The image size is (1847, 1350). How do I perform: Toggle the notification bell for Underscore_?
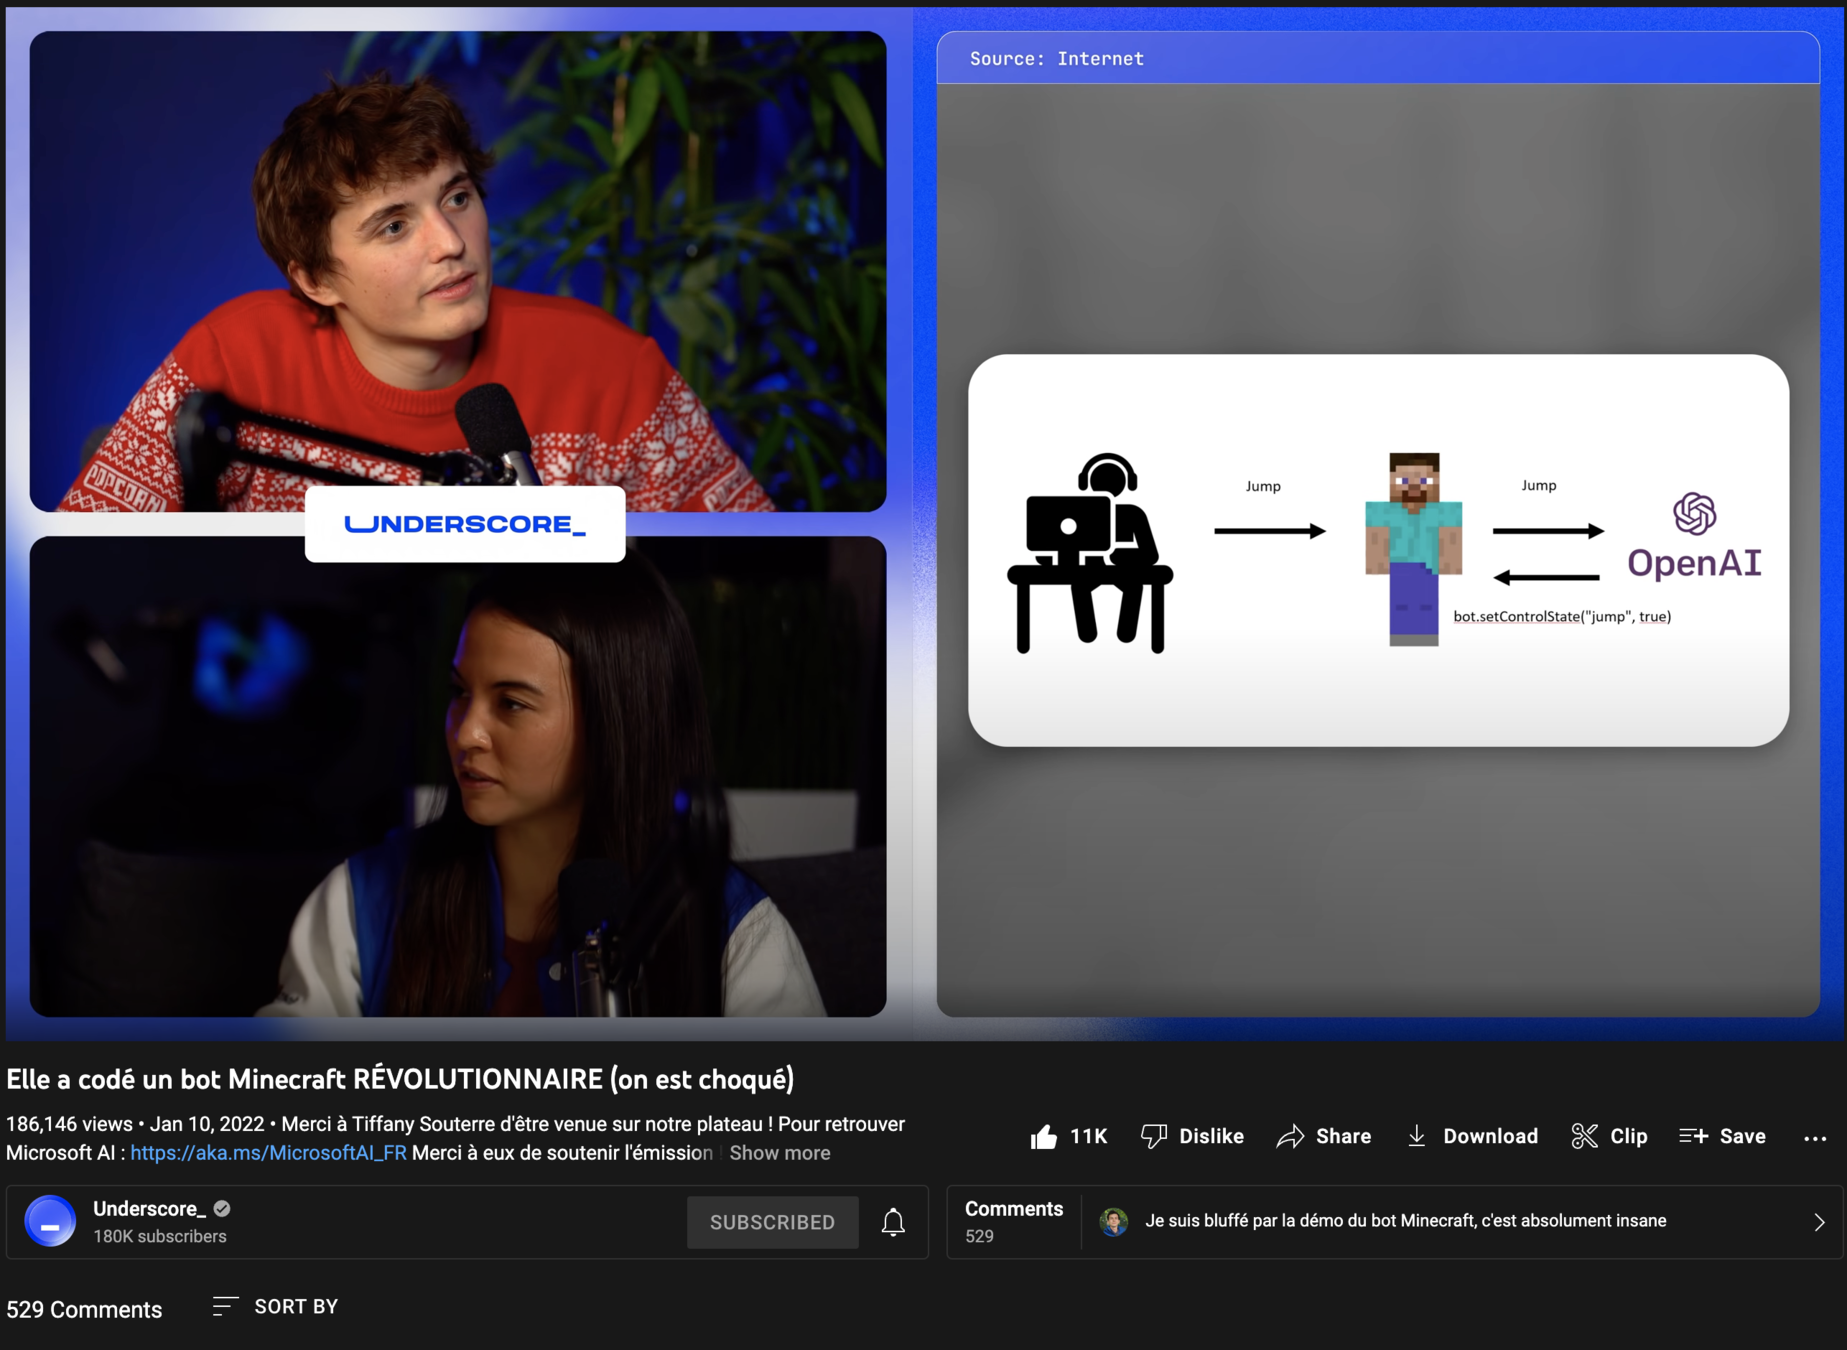pyautogui.click(x=893, y=1222)
